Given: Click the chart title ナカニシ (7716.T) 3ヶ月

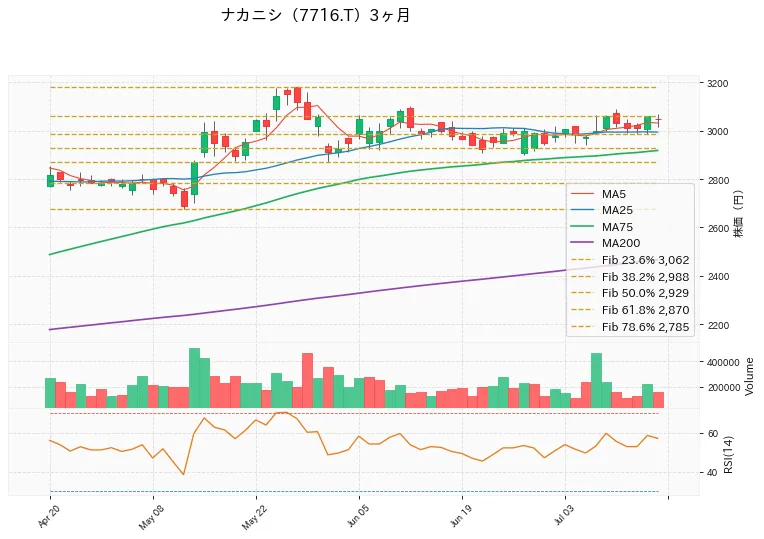Looking at the screenshot, I should pyautogui.click(x=316, y=15).
